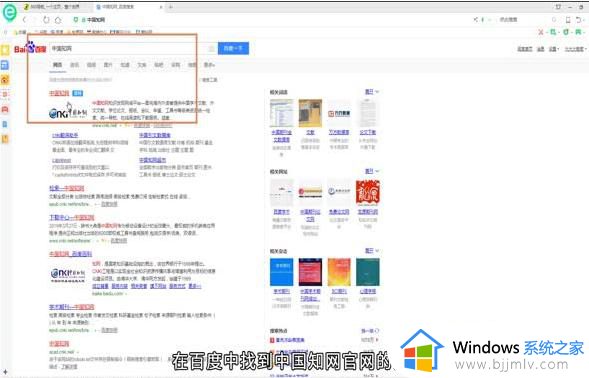589x378 pixels.
Task: Click the 360 browser logo icon
Action: coord(9,12)
